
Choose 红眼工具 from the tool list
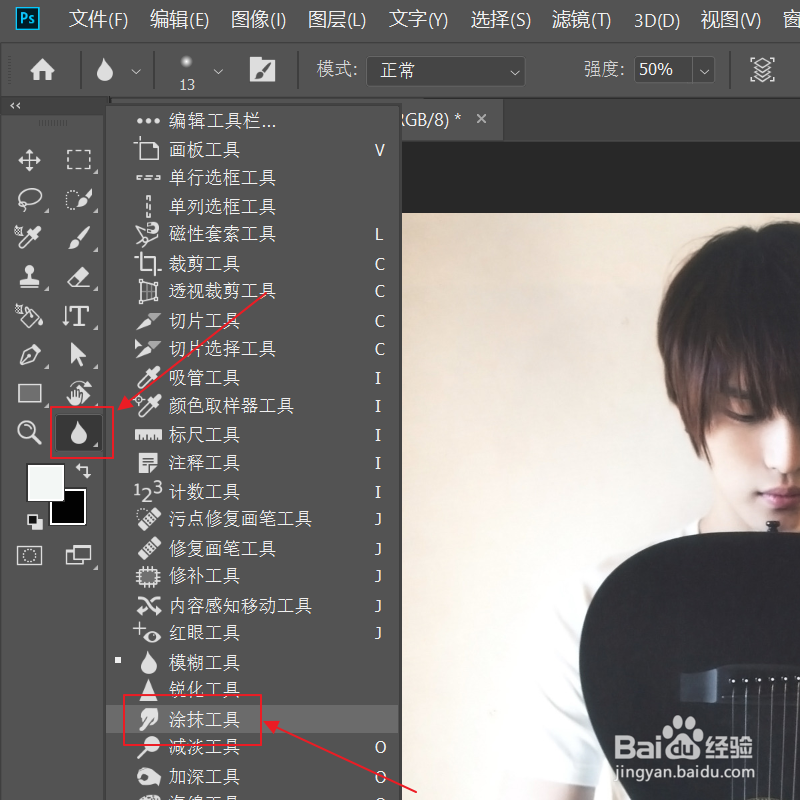click(252, 633)
